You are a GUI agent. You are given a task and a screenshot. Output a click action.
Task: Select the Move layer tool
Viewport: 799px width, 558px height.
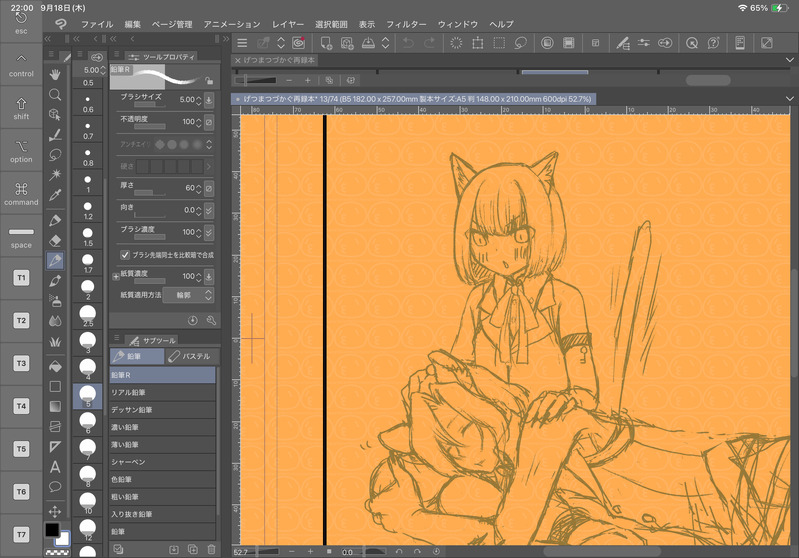pyautogui.click(x=55, y=511)
